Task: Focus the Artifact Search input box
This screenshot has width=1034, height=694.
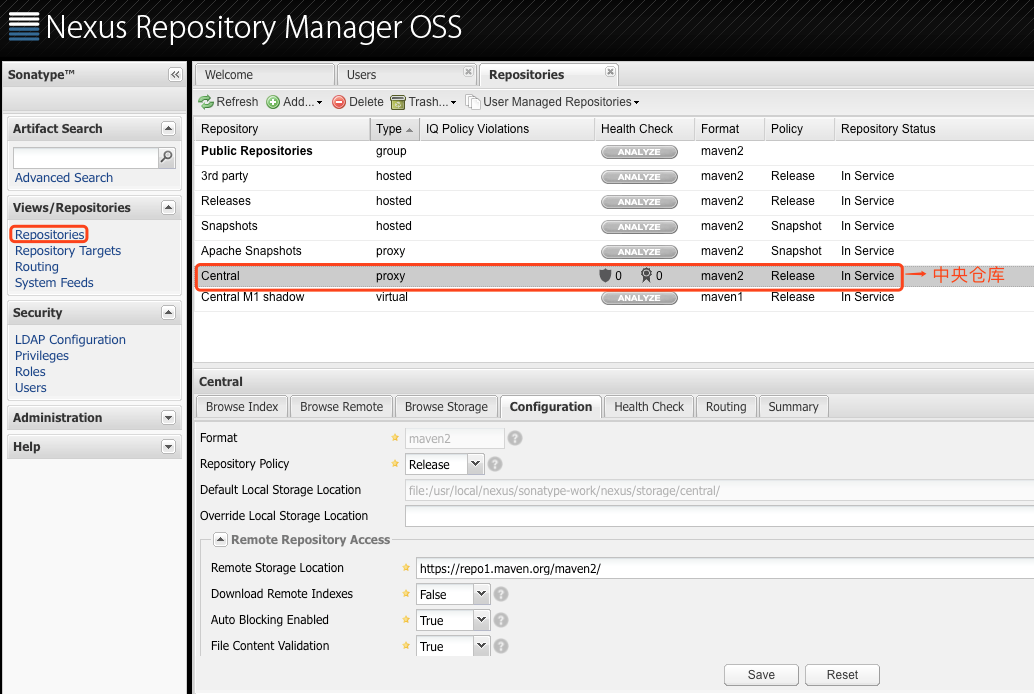Action: coord(86,157)
